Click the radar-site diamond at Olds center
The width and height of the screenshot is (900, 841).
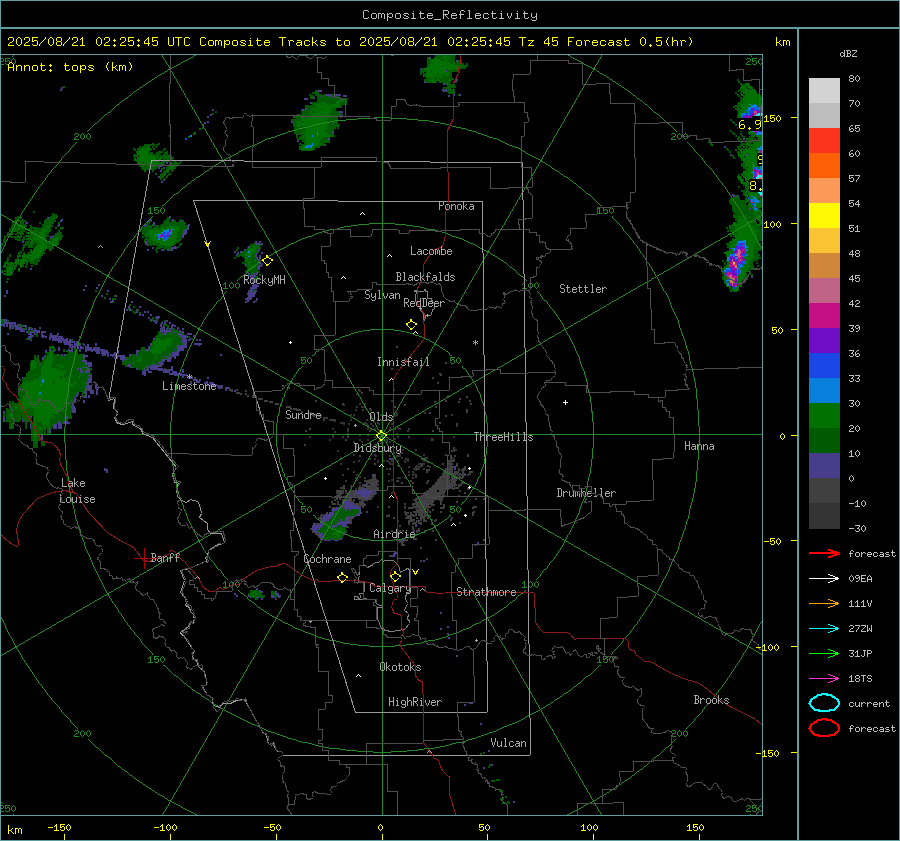tap(382, 436)
